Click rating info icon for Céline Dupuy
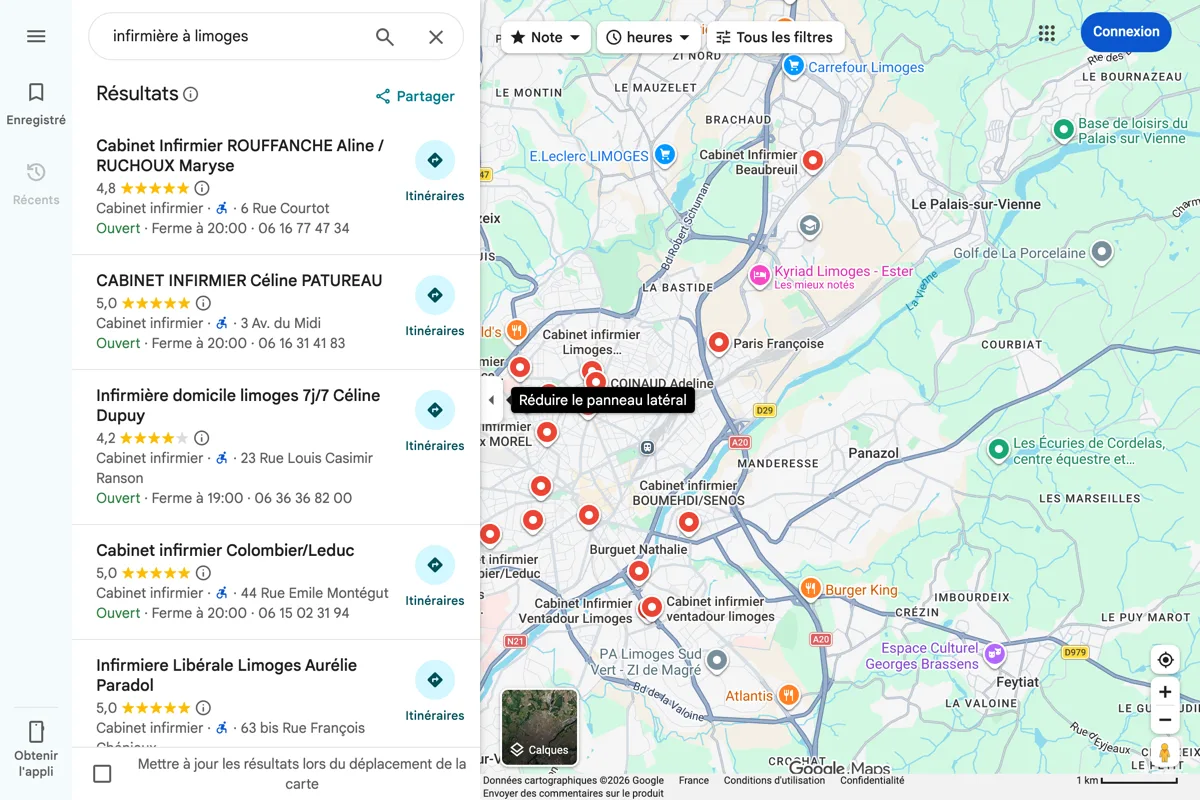This screenshot has width=1200, height=800. pyautogui.click(x=202, y=438)
